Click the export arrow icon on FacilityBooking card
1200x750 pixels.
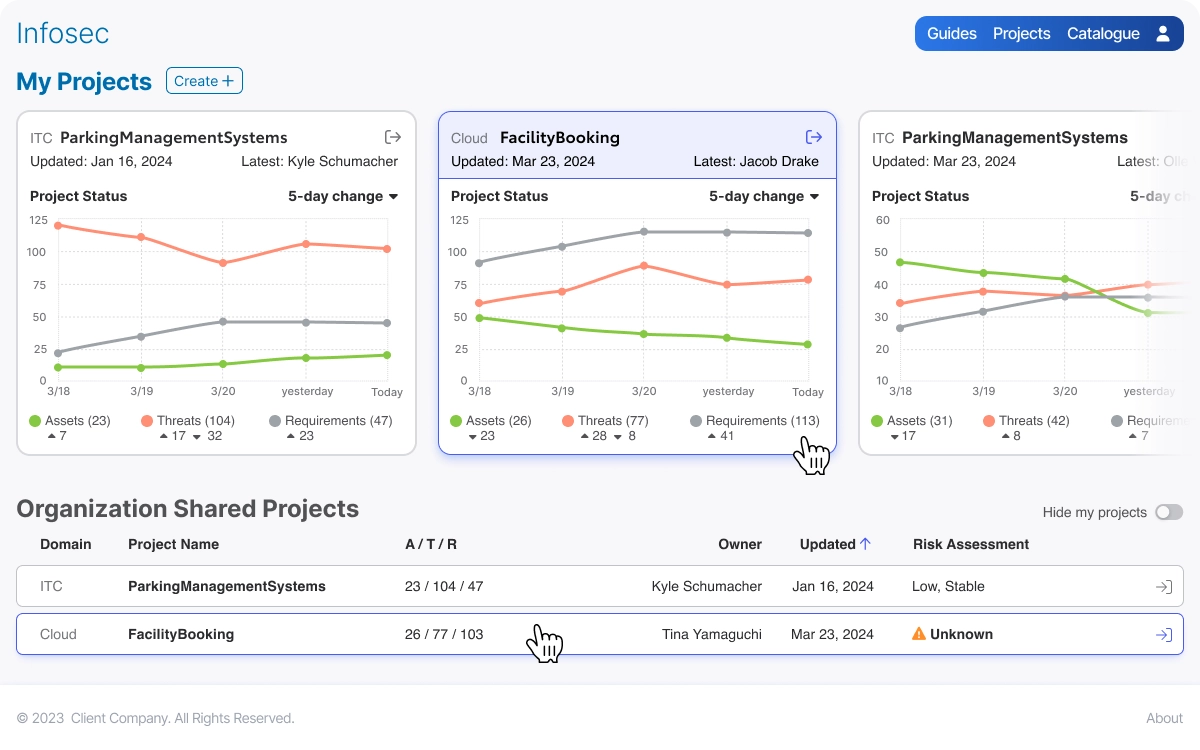tap(814, 137)
